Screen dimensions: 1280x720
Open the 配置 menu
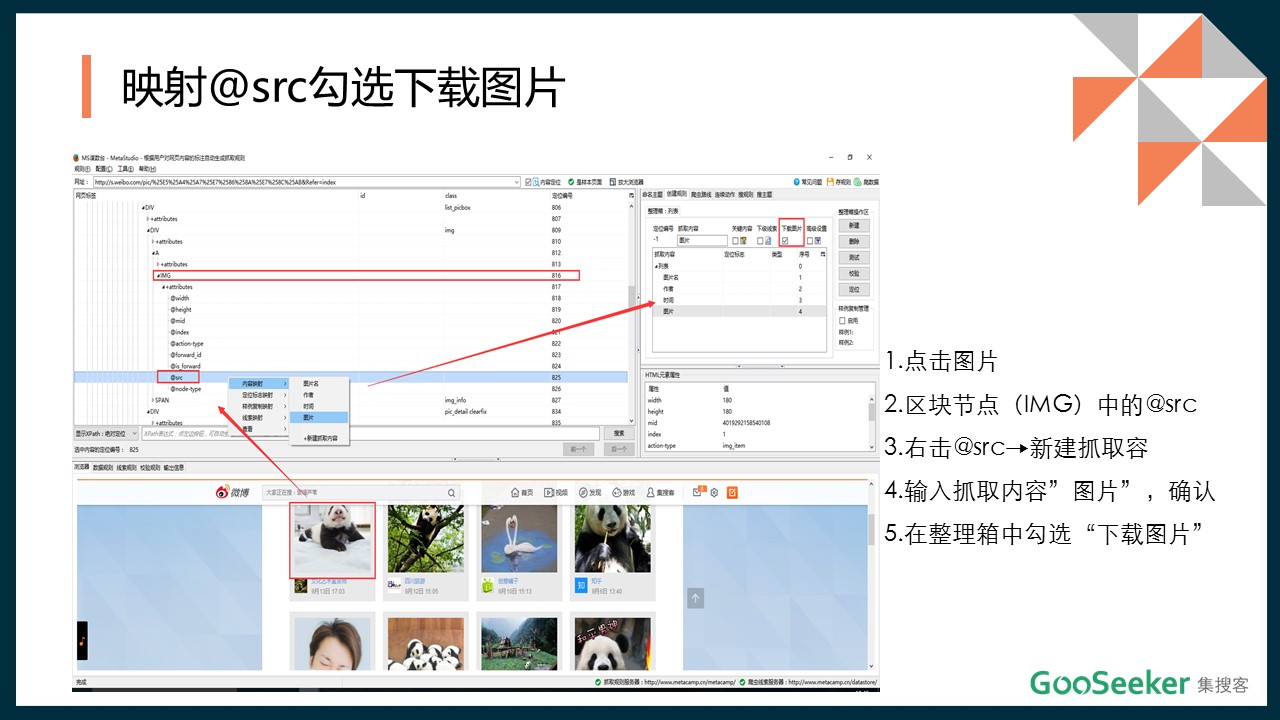[x=102, y=169]
